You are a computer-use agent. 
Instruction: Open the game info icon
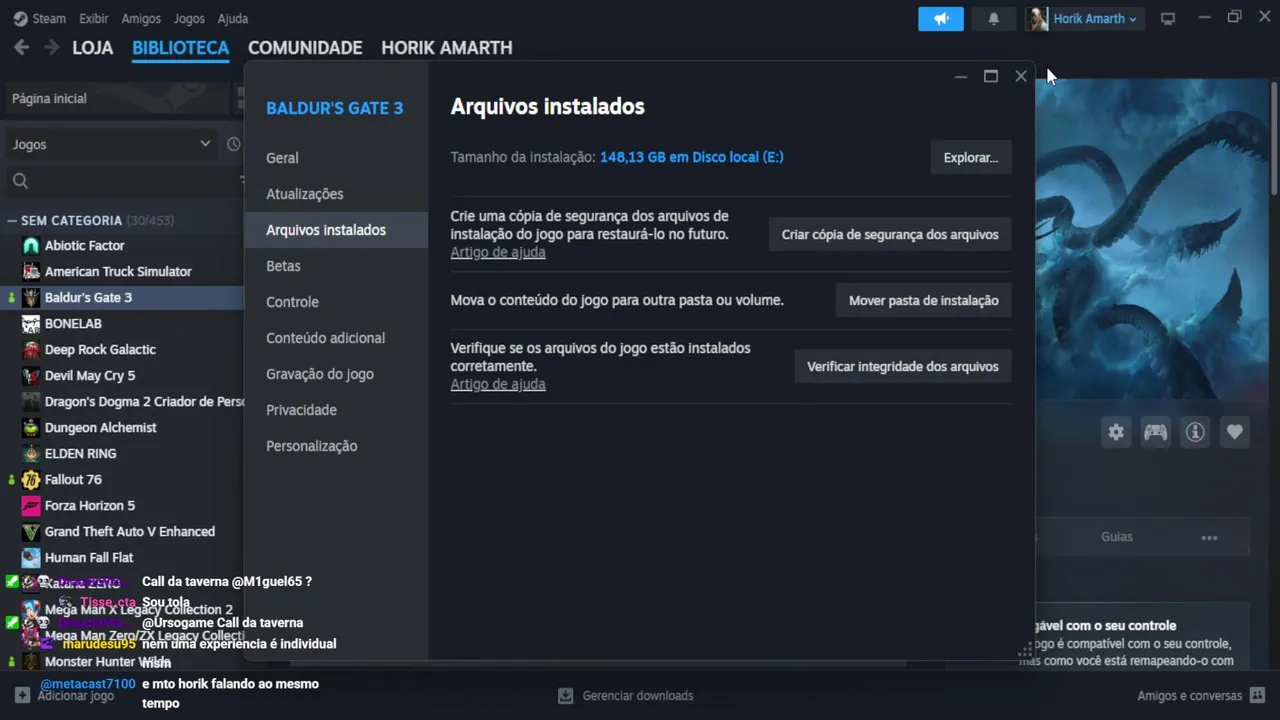click(1195, 432)
